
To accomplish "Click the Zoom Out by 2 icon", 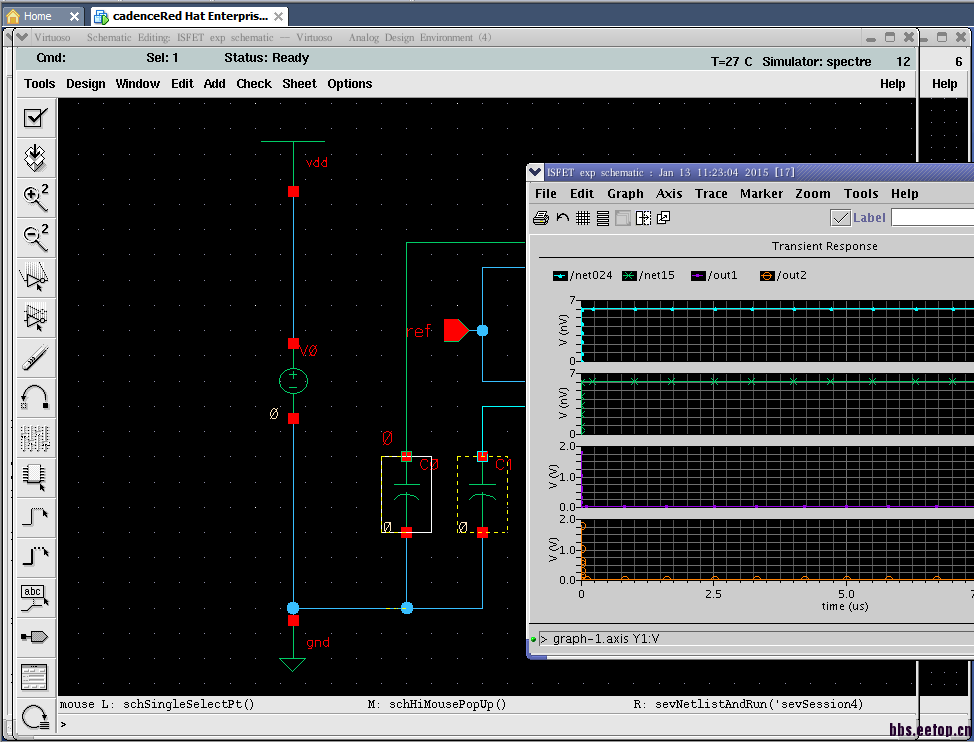I will pos(36,237).
